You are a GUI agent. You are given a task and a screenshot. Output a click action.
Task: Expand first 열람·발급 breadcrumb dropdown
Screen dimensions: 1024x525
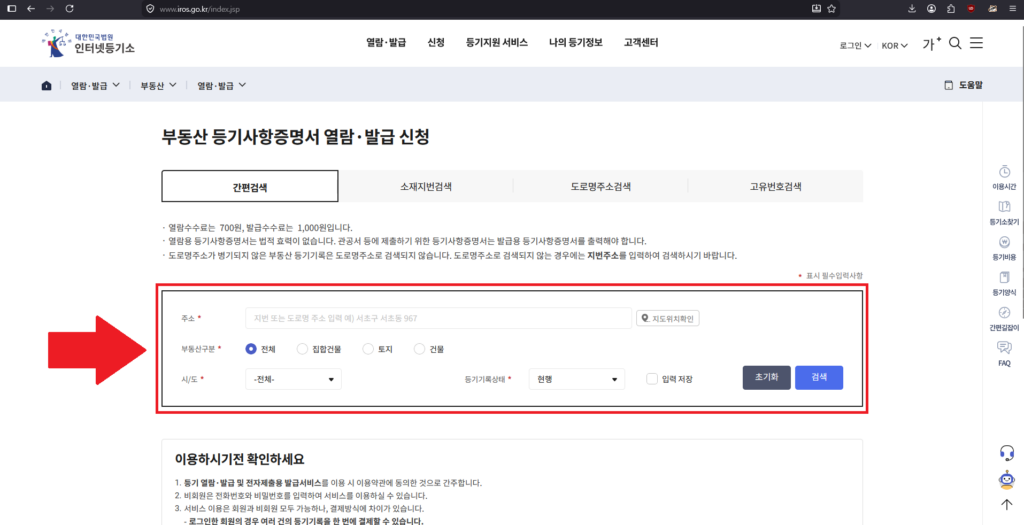click(95, 86)
